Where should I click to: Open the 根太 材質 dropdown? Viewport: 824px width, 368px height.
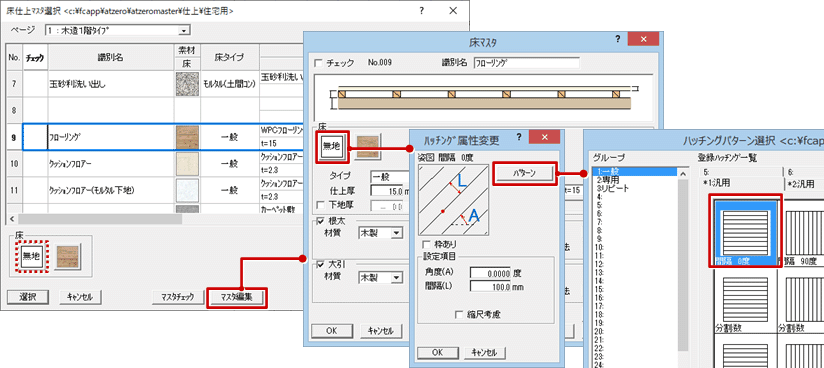397,232
